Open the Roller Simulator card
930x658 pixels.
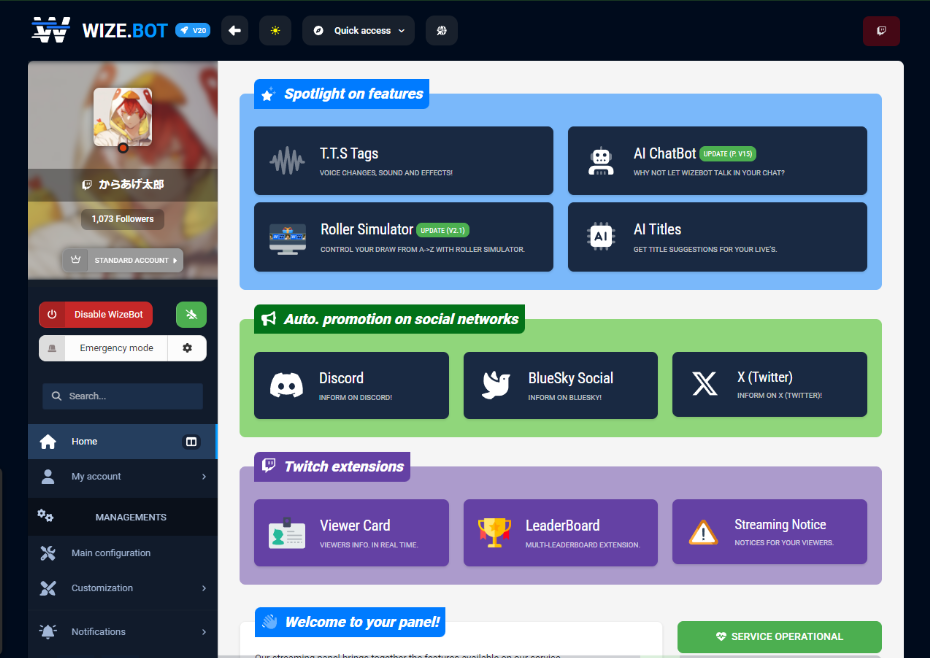click(403, 237)
